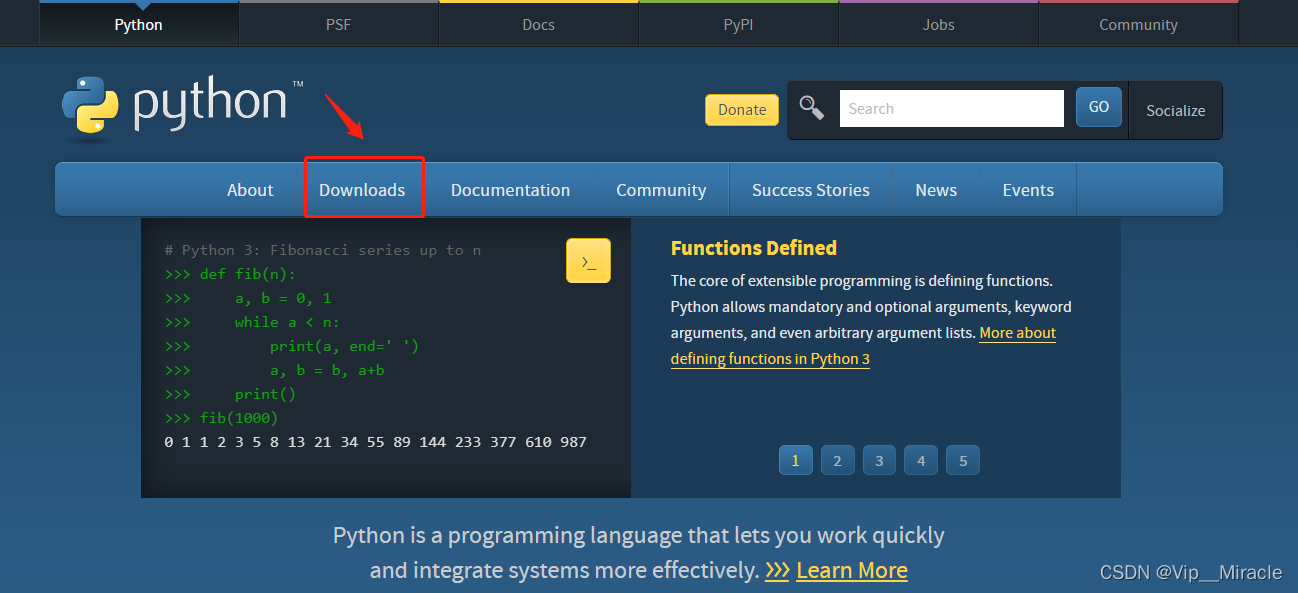
Task: Open the News navigation menu
Action: (x=936, y=190)
